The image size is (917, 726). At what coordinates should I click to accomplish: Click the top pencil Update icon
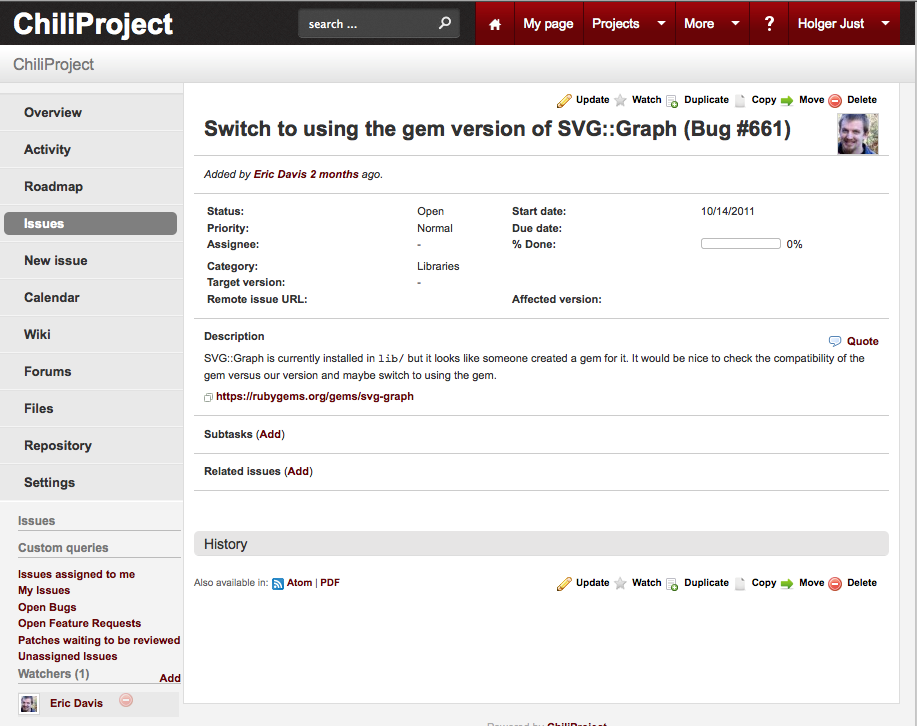[x=564, y=101]
